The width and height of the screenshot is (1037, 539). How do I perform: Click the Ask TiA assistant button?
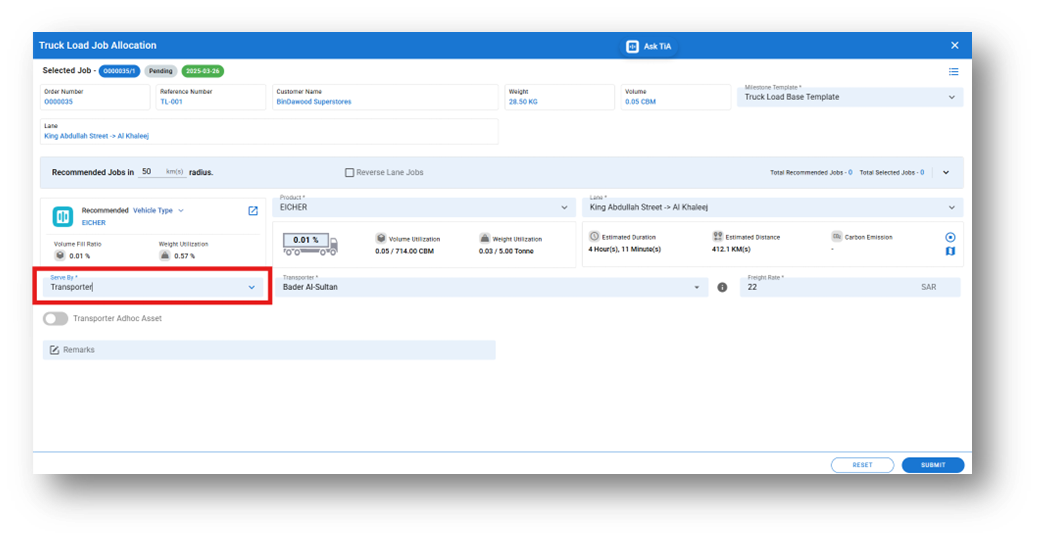[x=649, y=46]
